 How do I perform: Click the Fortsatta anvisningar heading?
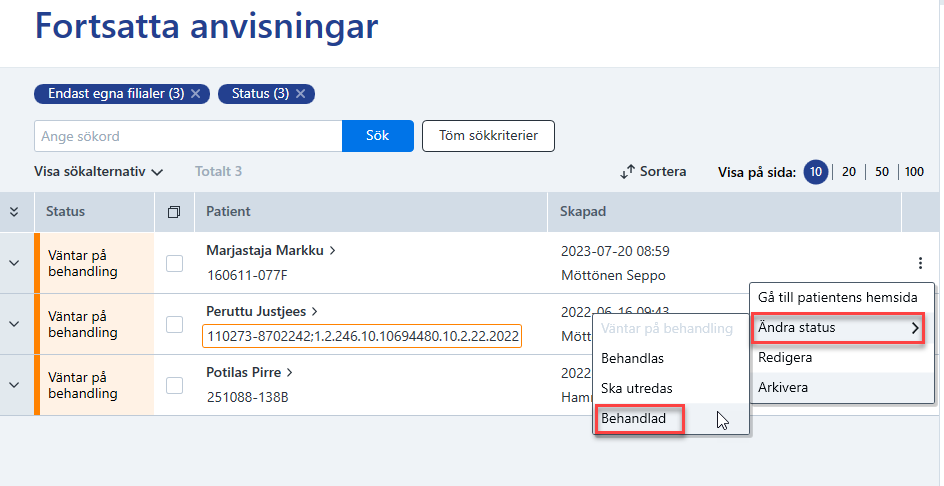pyautogui.click(x=206, y=26)
